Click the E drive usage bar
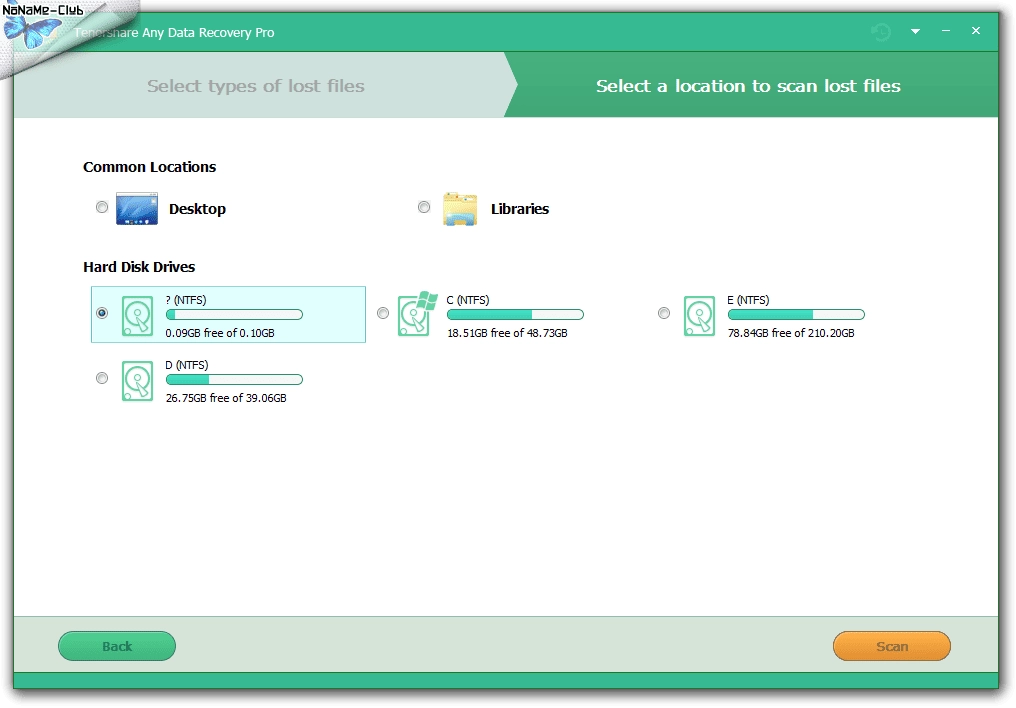1016x708 pixels. tap(796, 315)
